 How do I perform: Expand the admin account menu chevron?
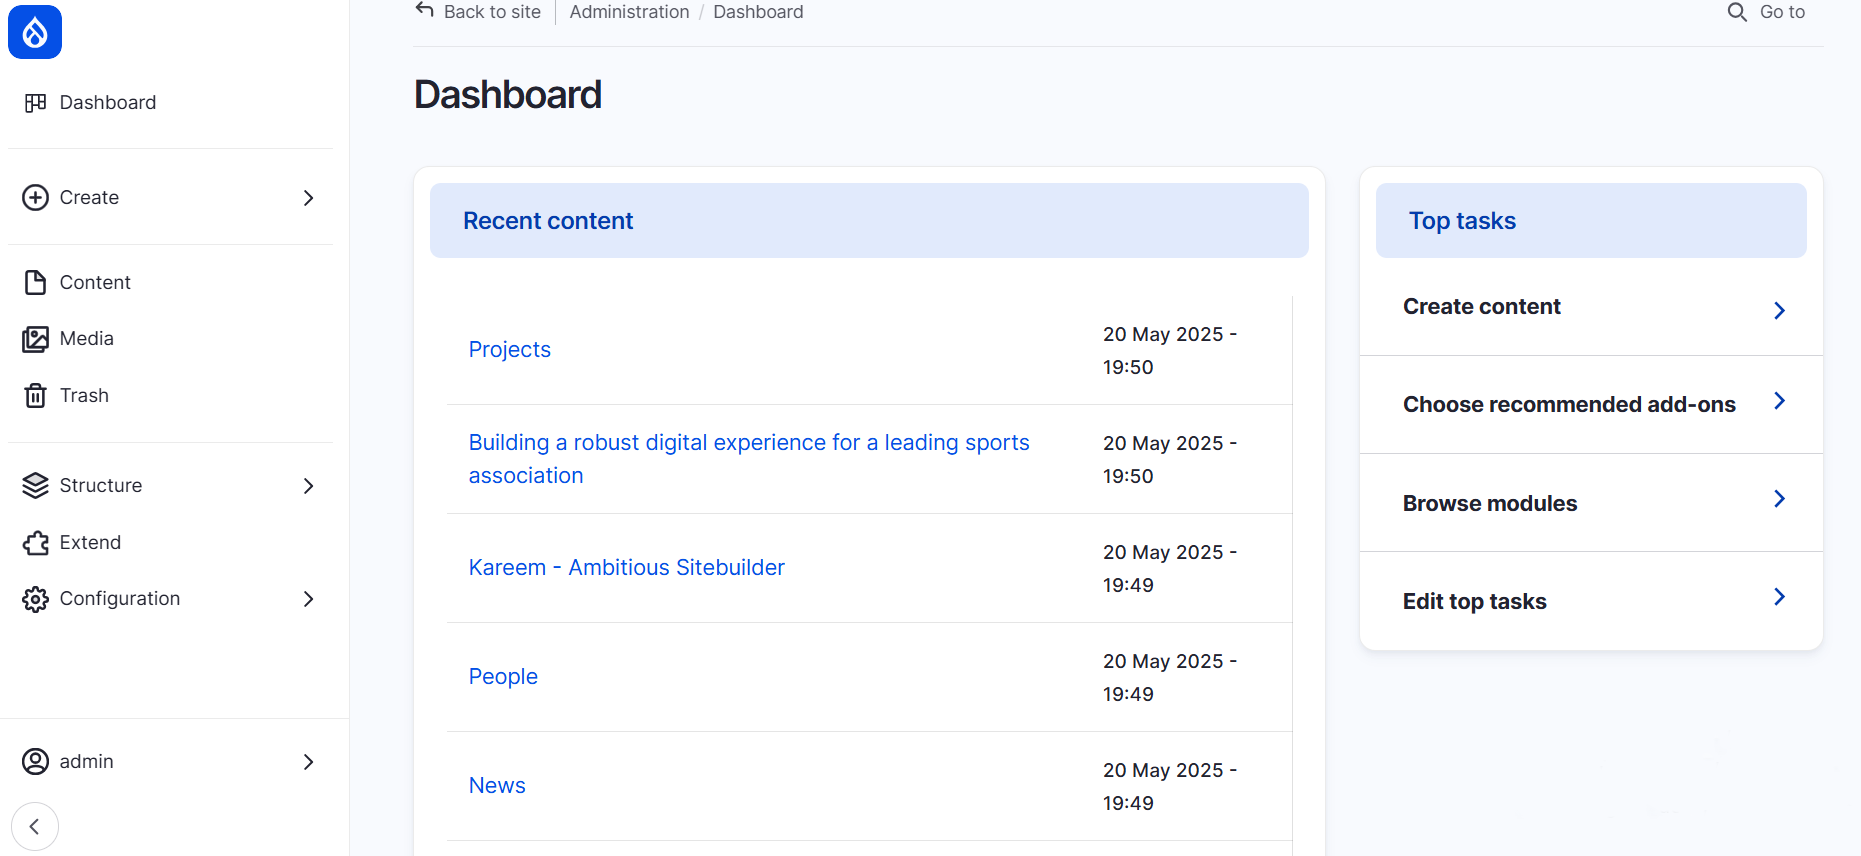[x=309, y=762]
